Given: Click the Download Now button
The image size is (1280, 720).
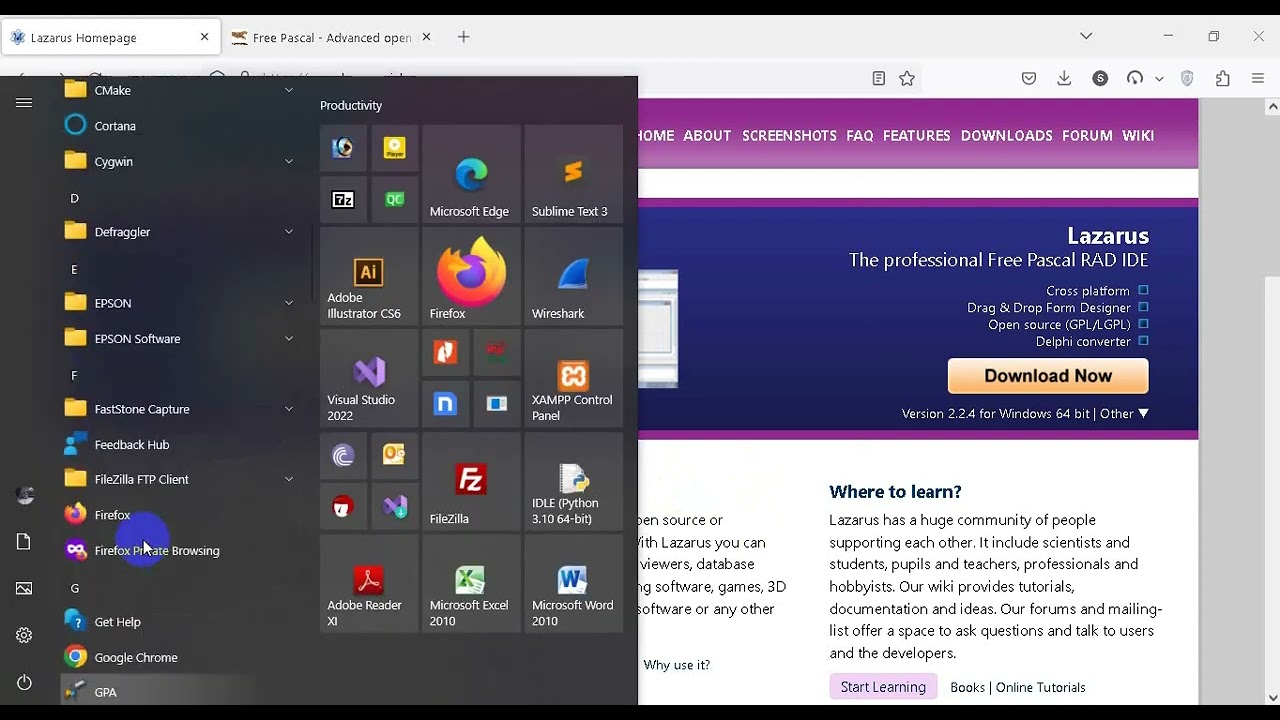Looking at the screenshot, I should pos(1048,376).
